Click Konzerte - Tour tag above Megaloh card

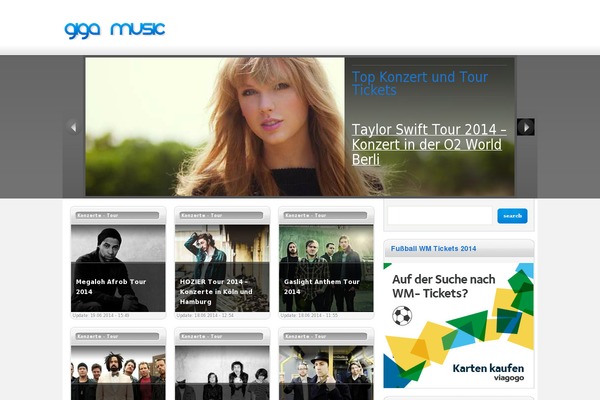pyautogui.click(x=117, y=216)
